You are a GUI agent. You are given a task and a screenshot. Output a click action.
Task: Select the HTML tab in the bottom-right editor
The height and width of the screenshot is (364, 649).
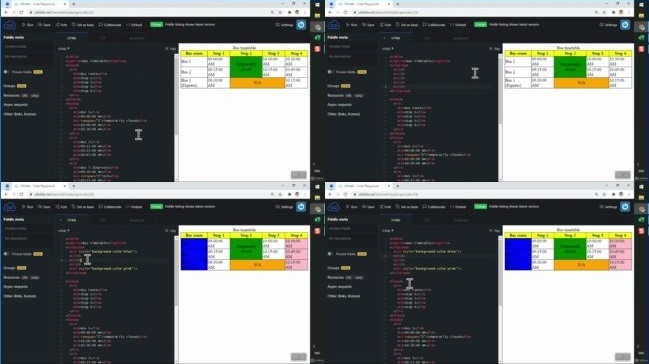click(x=396, y=220)
